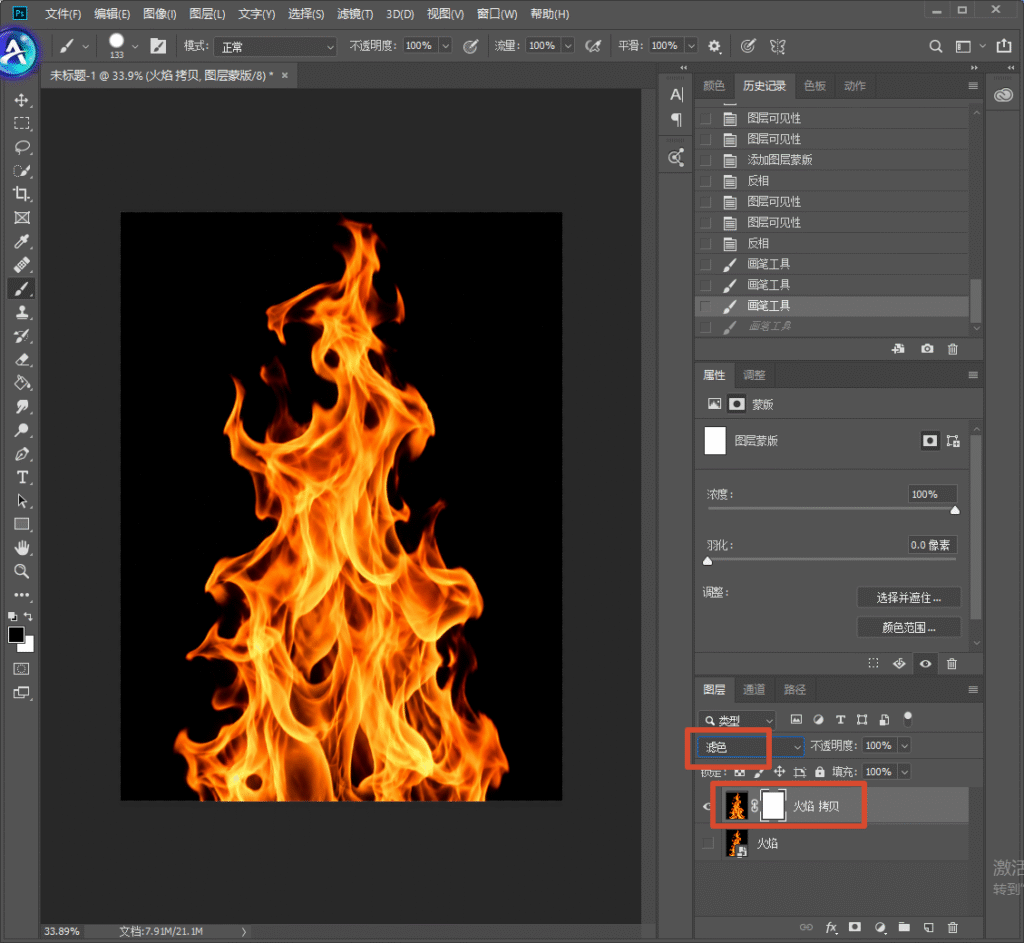The height and width of the screenshot is (943, 1024).
Task: Open brush settings gear in options bar
Action: tap(714, 46)
